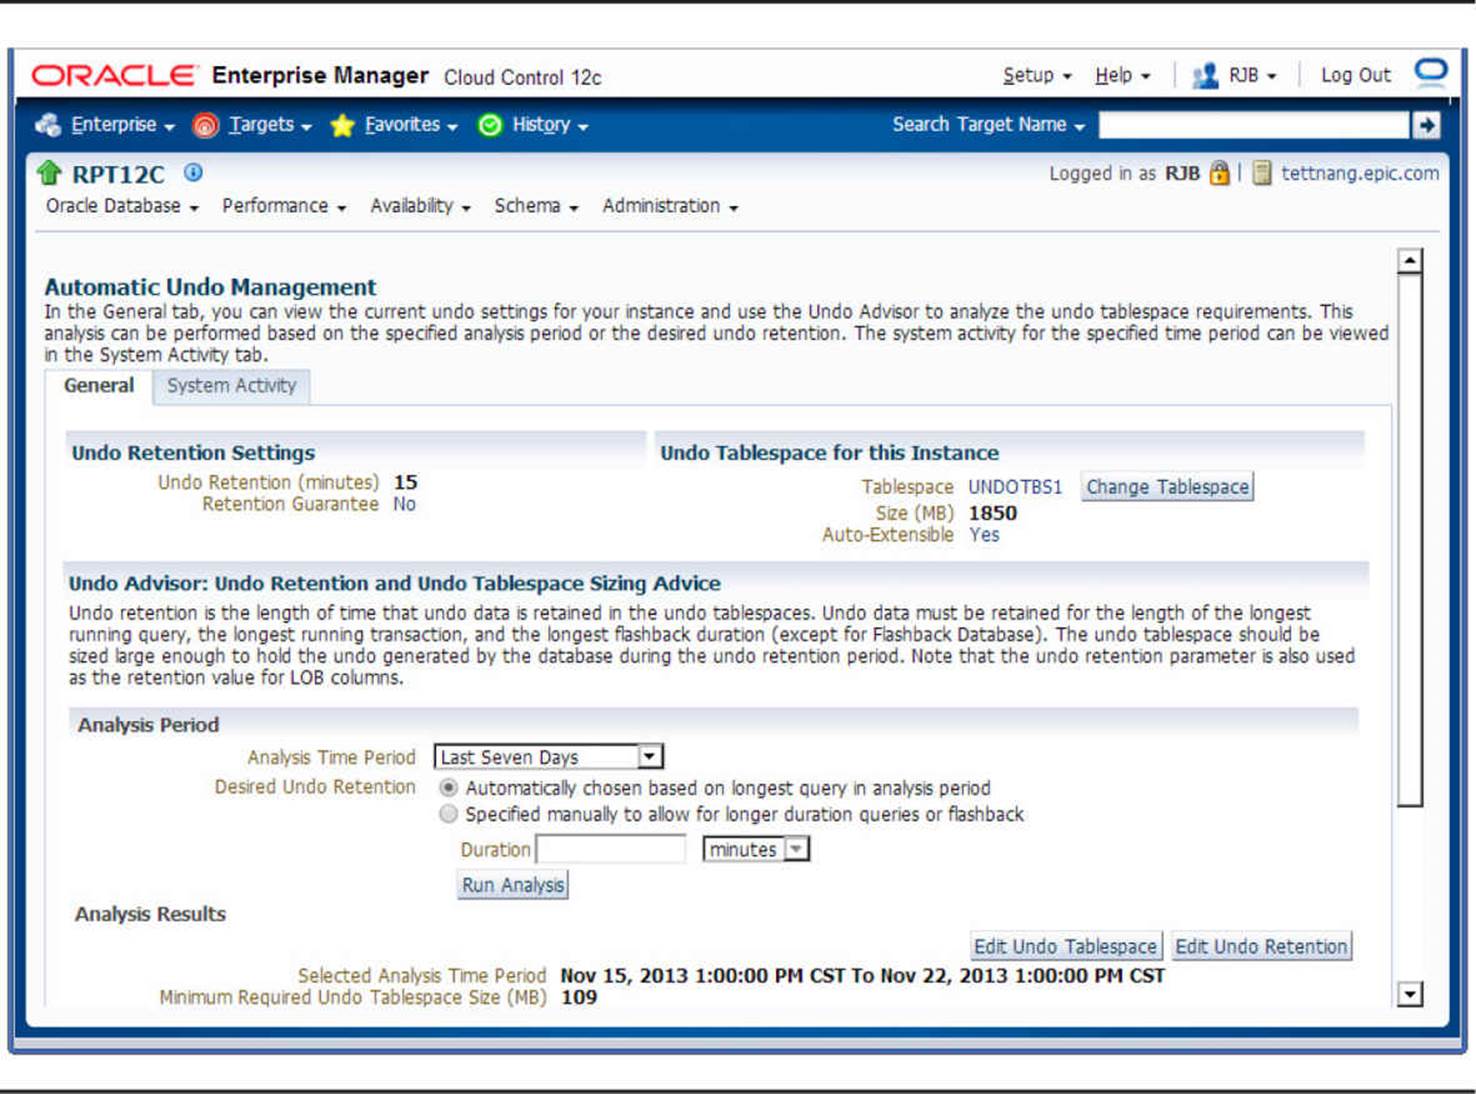Click the History clock icon
Image resolution: width=1476 pixels, height=1094 pixels.
[x=490, y=125]
